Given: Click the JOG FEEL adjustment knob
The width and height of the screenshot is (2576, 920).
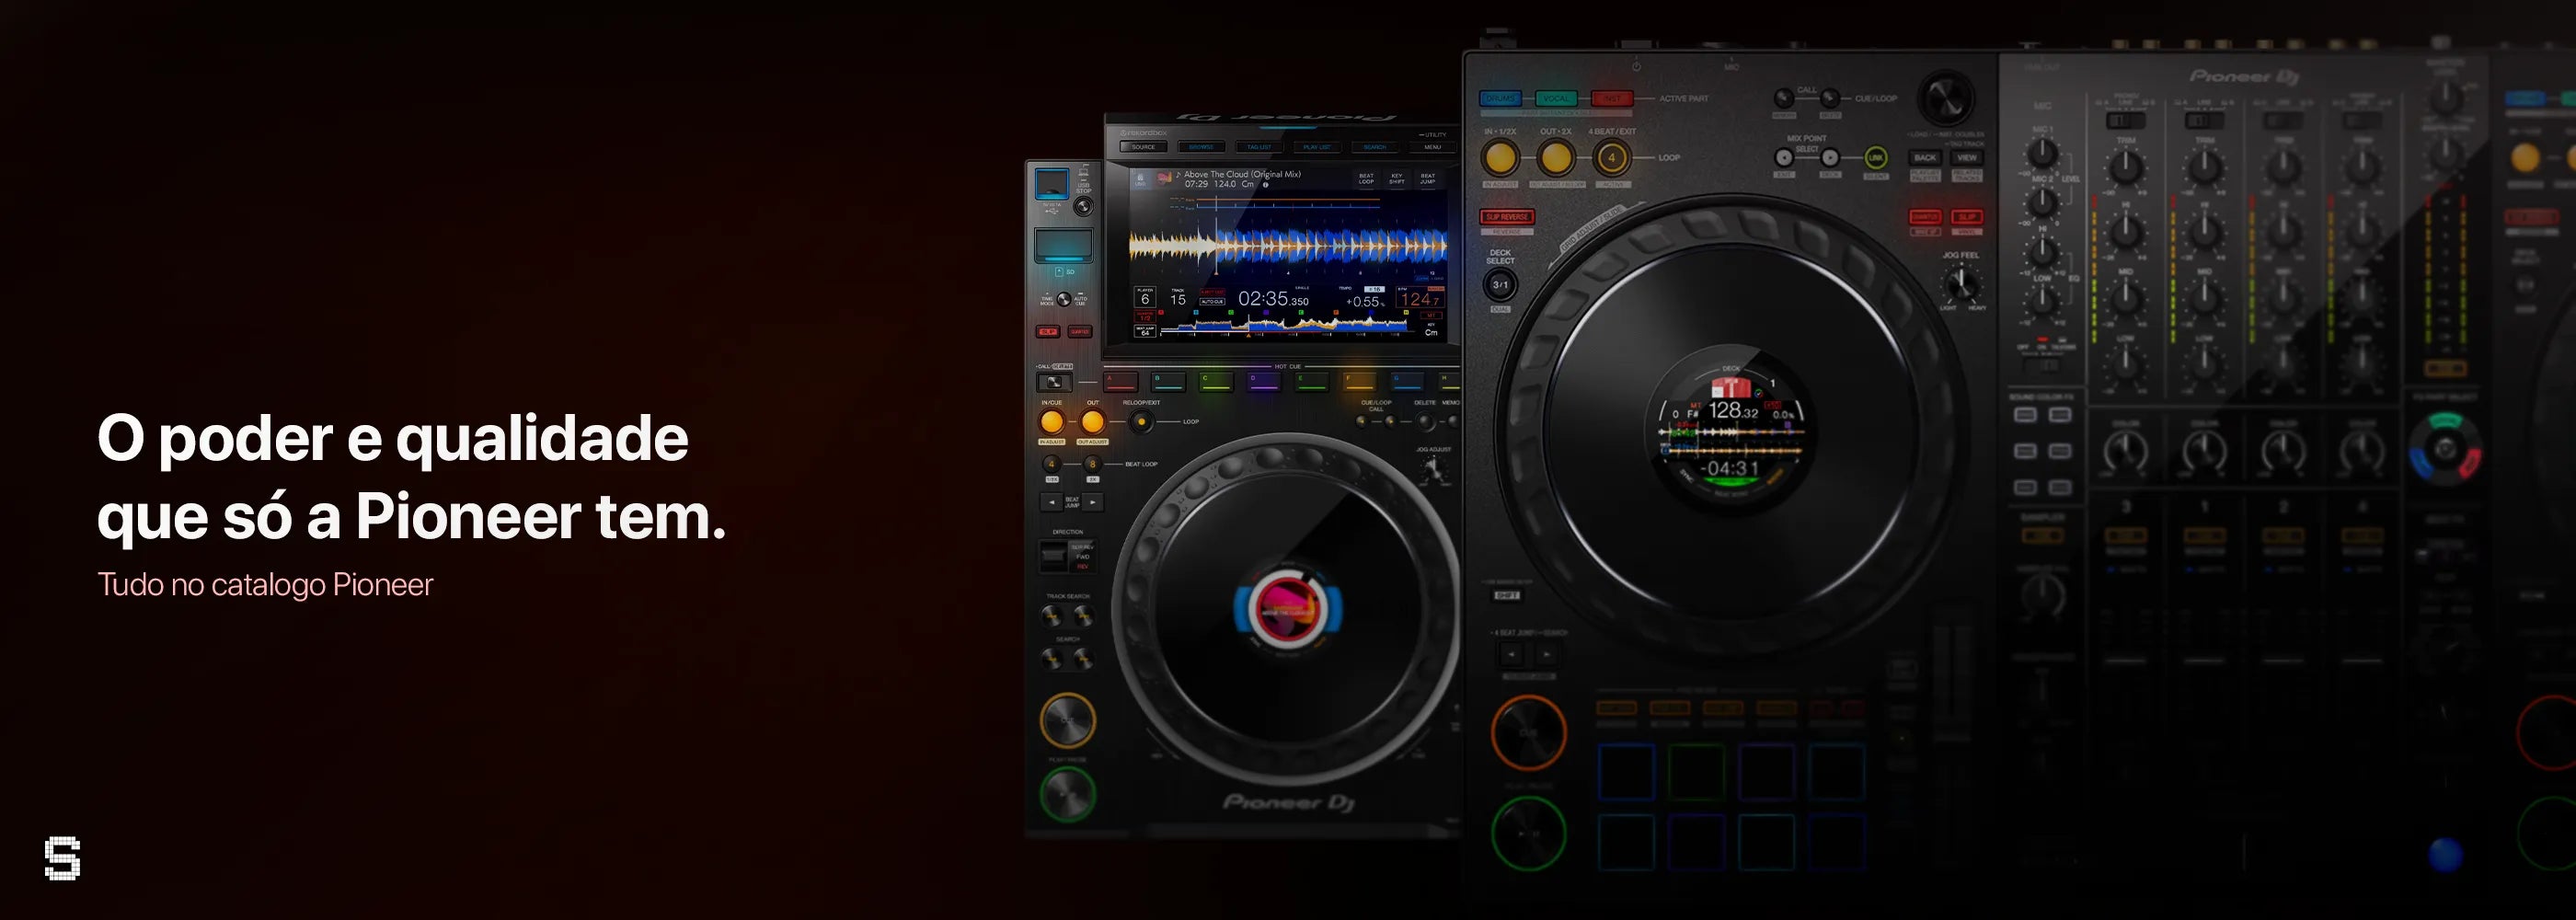Looking at the screenshot, I should click(x=1960, y=285).
